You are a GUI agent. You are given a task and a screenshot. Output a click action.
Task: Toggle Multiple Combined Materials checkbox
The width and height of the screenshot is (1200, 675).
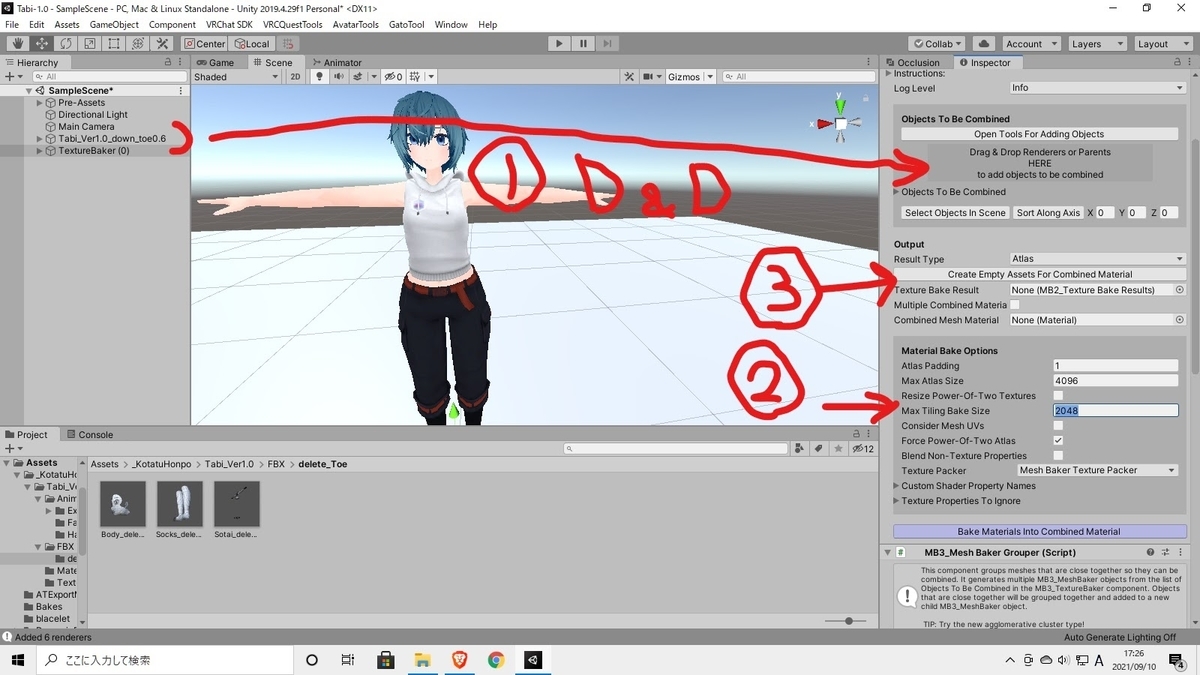(x=1015, y=305)
